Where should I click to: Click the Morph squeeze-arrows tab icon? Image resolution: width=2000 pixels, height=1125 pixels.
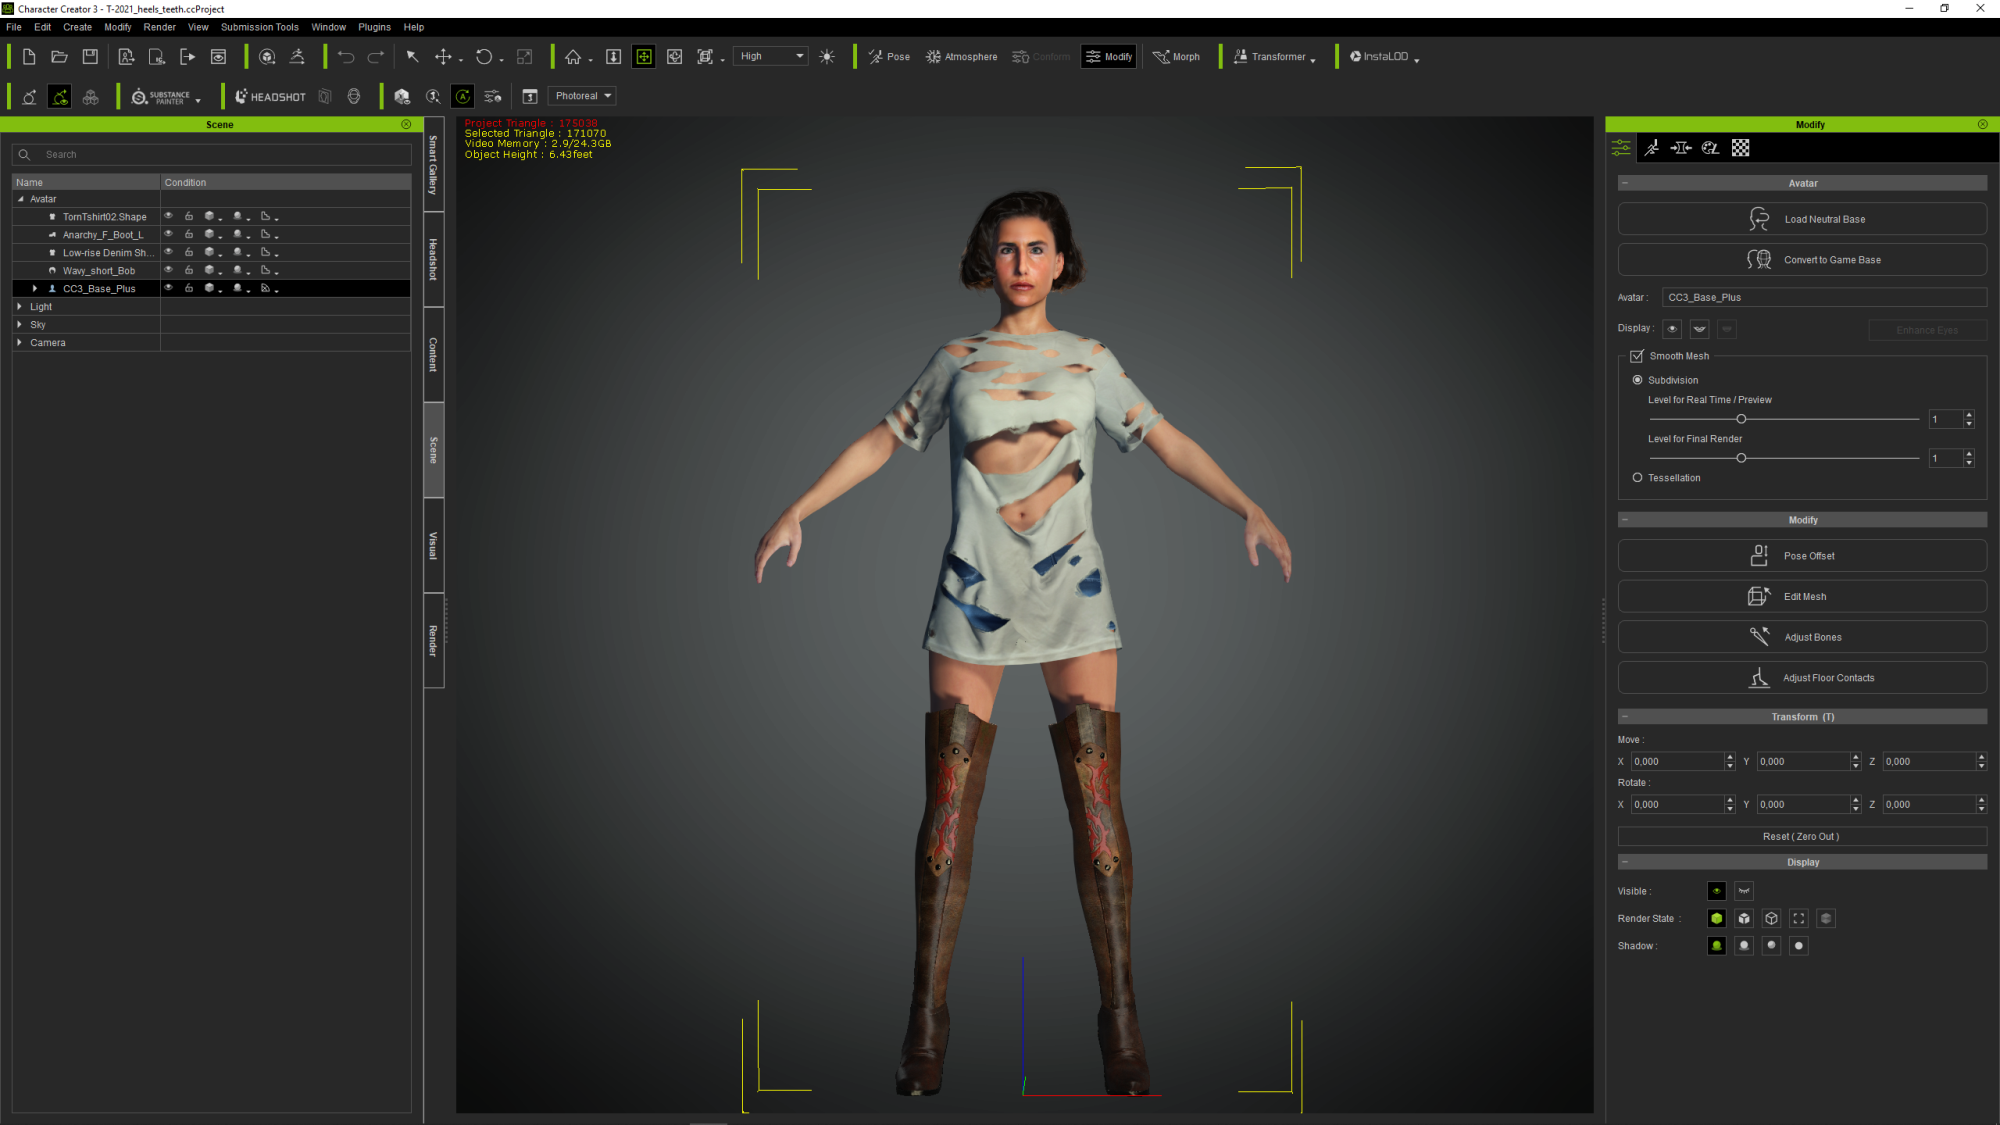coord(1681,148)
